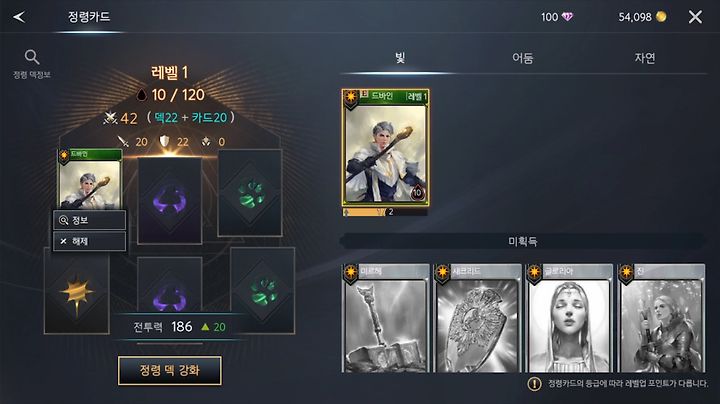Open the unobtained 글로리아 card
This screenshot has height=404, width=720.
[x=569, y=318]
